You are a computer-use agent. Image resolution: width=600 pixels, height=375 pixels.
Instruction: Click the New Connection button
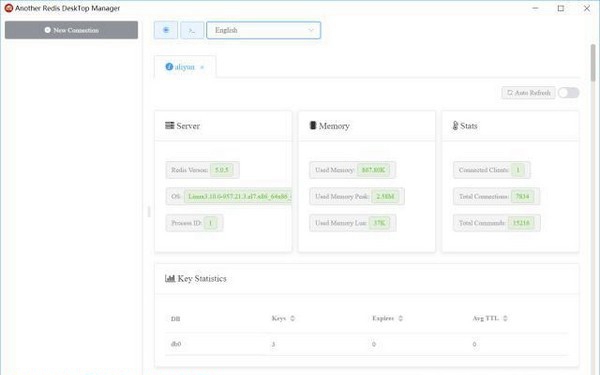pos(72,30)
